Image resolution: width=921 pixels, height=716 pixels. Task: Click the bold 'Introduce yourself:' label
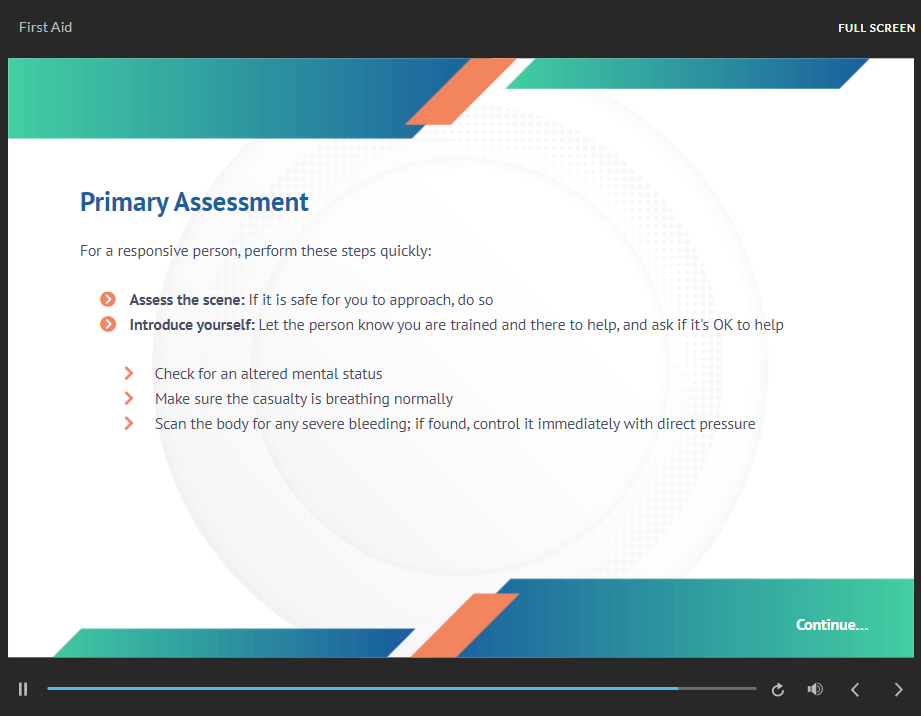[192, 325]
